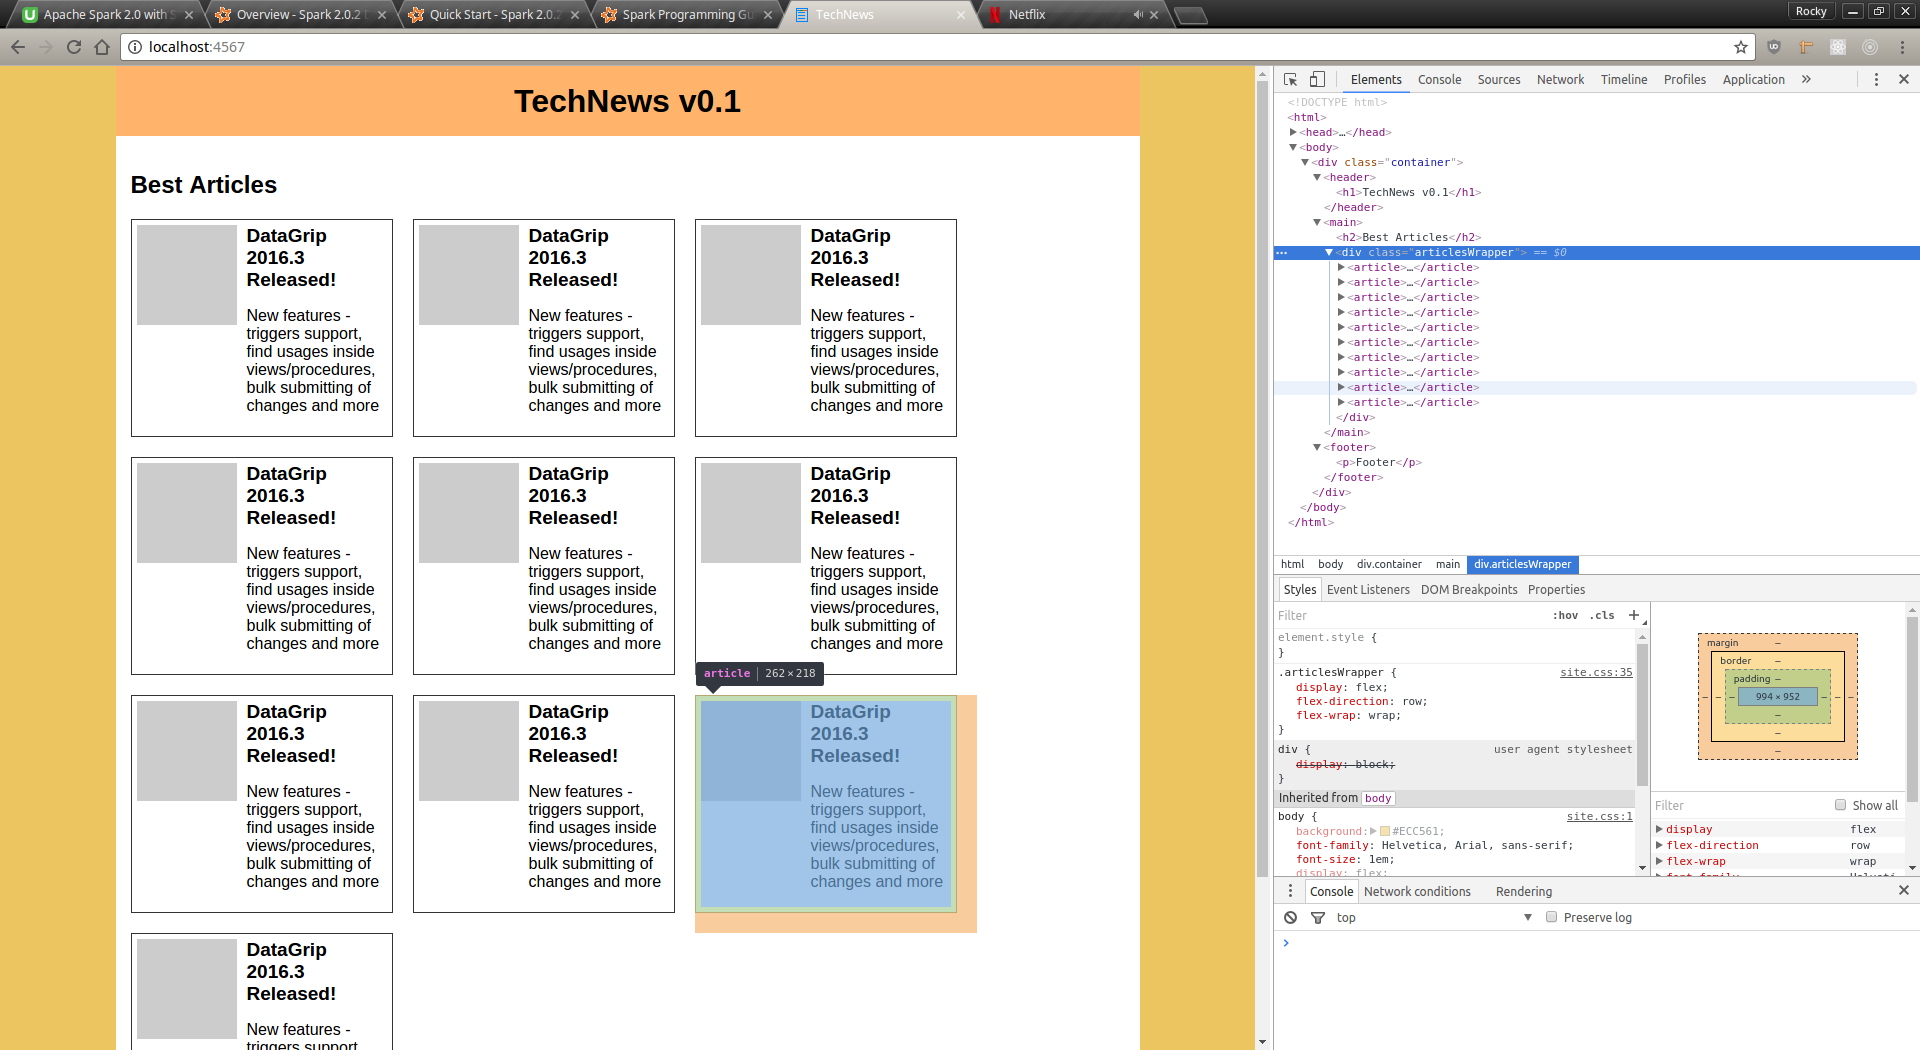The height and width of the screenshot is (1050, 1920).
Task: Mute the Netflix tab audio icon
Action: (1138, 14)
